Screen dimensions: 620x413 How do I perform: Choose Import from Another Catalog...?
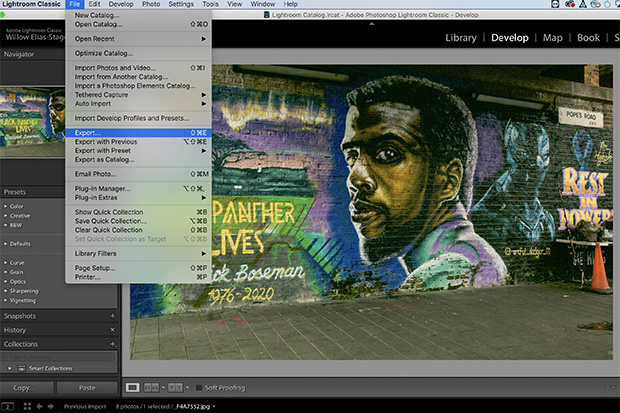coord(138,77)
